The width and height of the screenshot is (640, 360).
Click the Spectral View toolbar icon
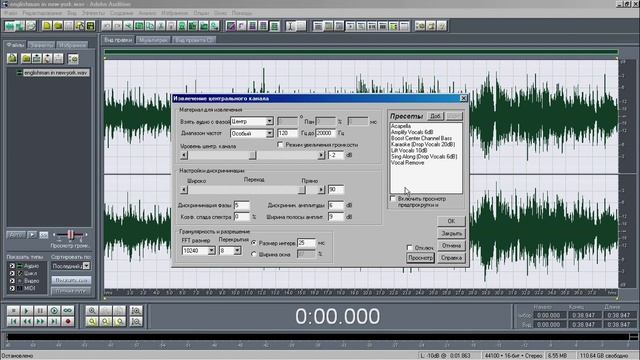231,26
